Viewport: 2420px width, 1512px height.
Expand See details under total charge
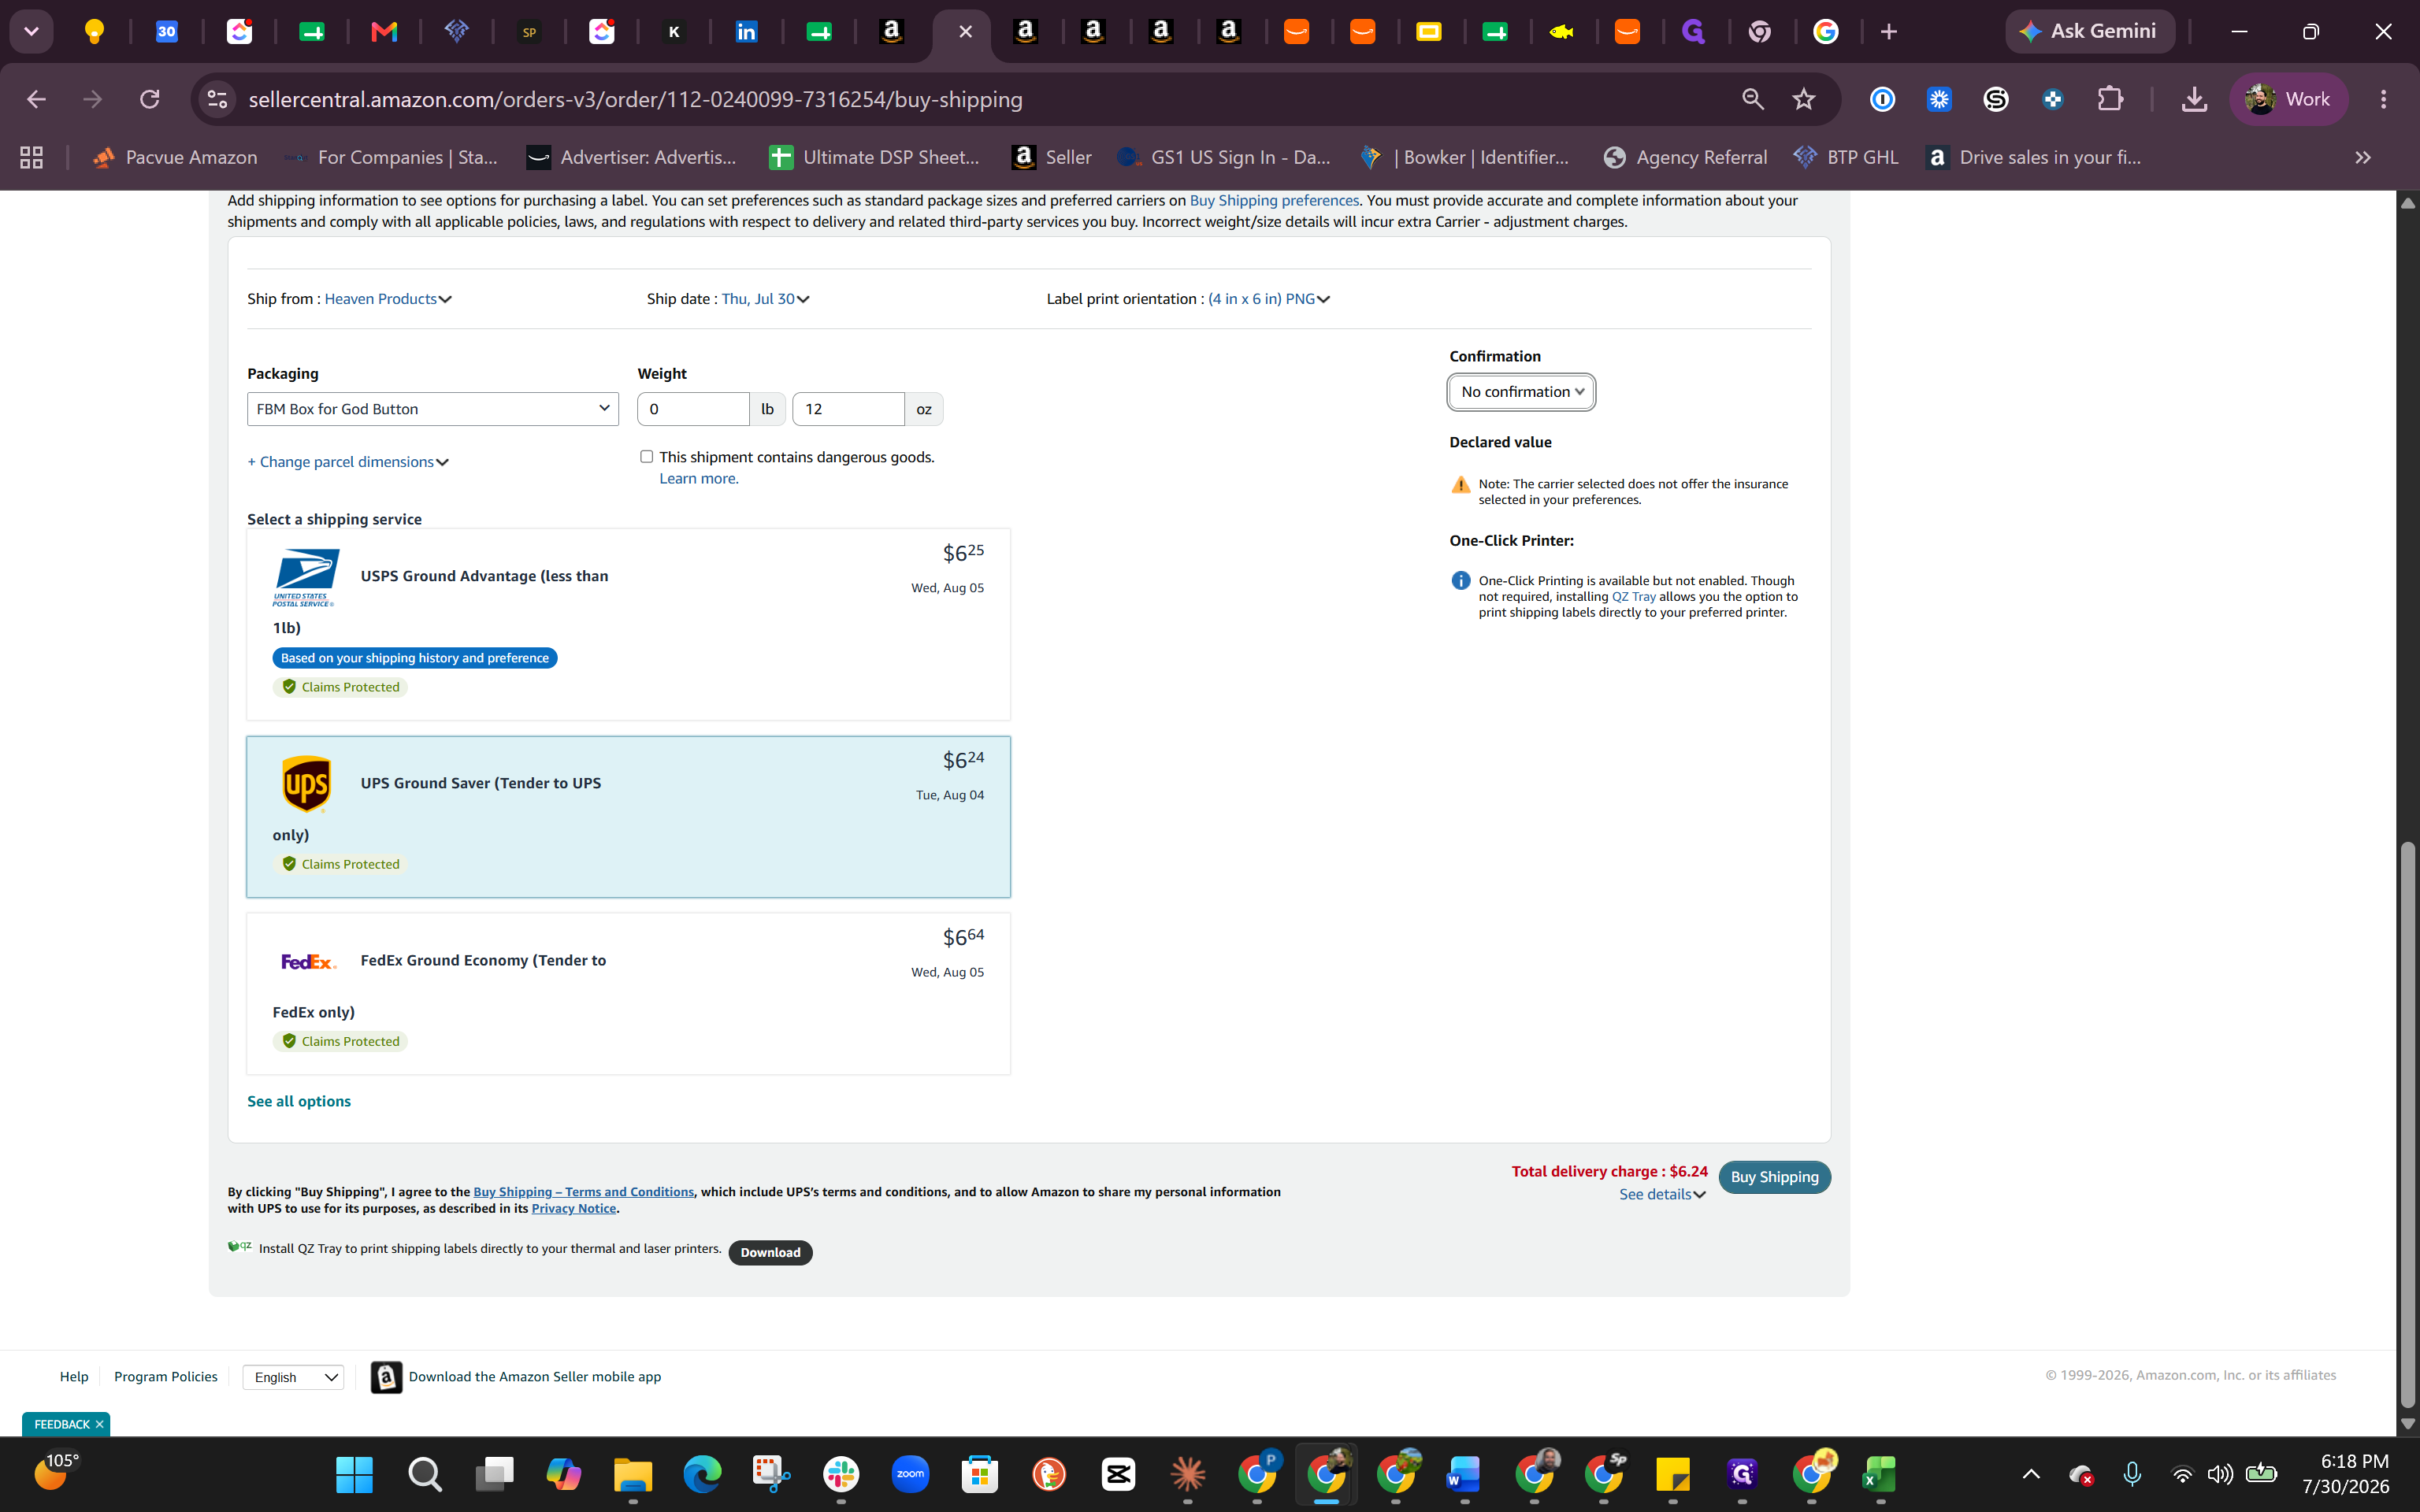1662,1194
